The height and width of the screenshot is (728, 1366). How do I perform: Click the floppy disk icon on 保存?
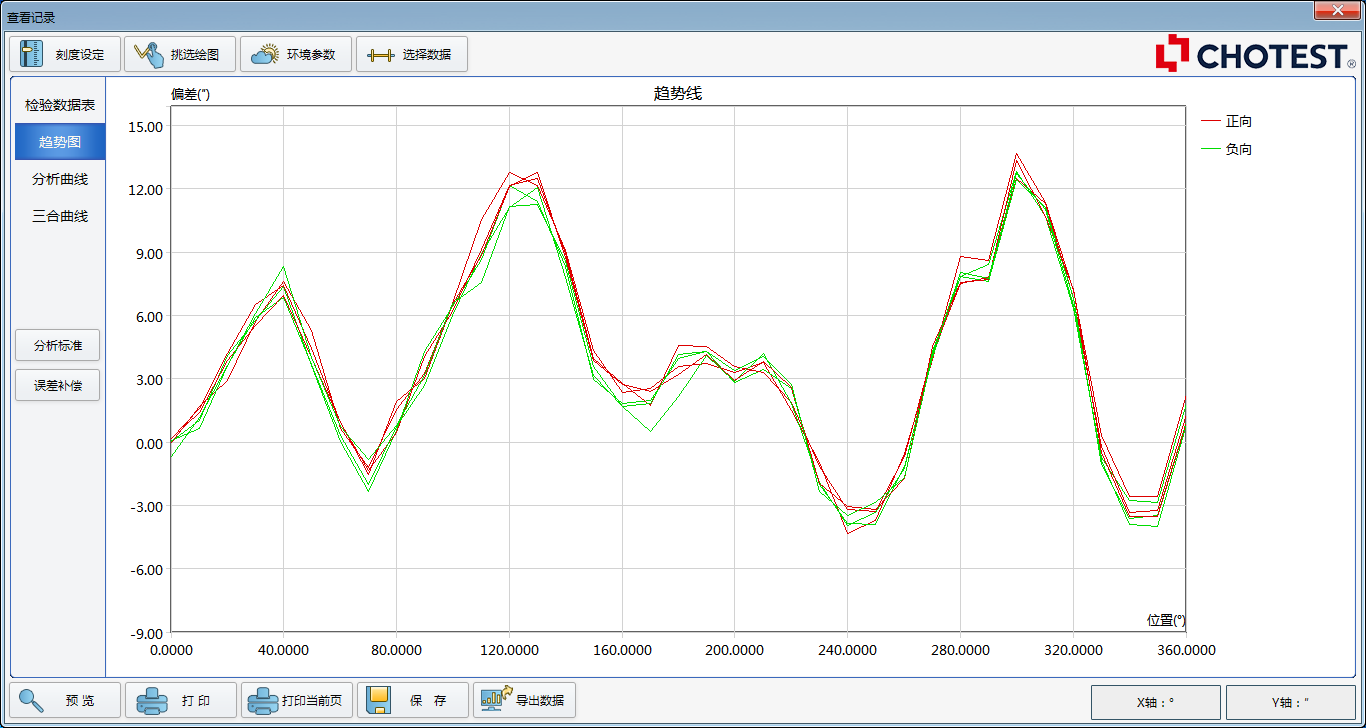[x=378, y=700]
